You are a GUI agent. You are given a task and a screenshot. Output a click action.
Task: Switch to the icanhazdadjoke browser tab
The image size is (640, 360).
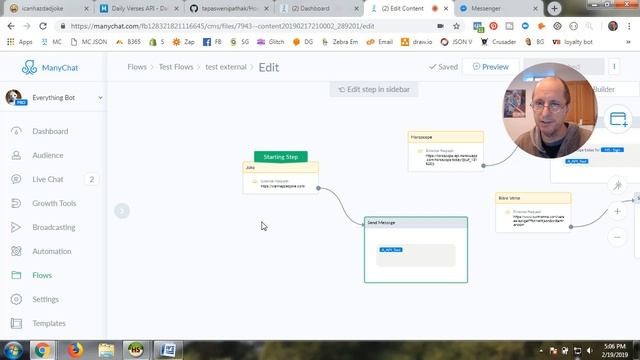(x=49, y=9)
